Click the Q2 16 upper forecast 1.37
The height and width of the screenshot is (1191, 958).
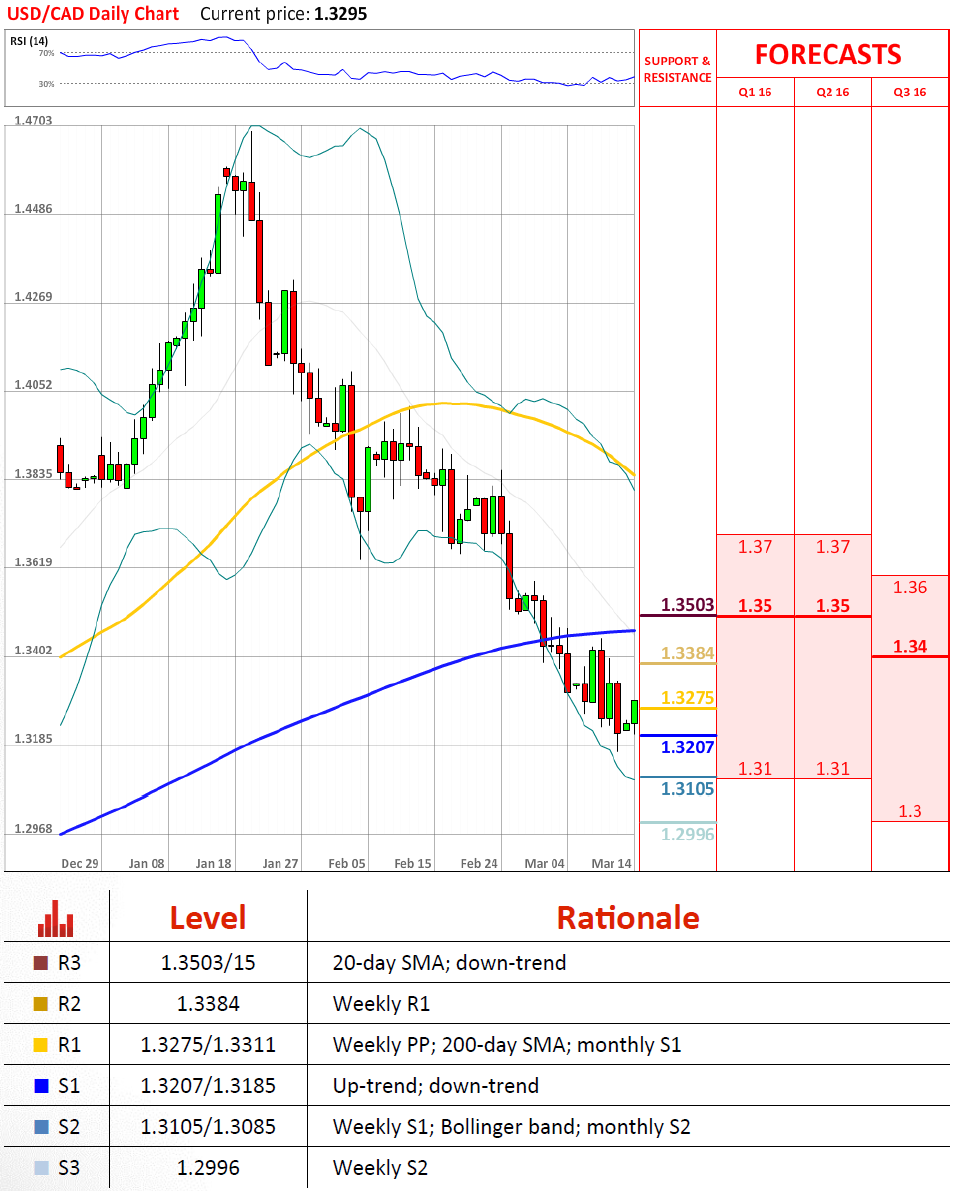833,547
